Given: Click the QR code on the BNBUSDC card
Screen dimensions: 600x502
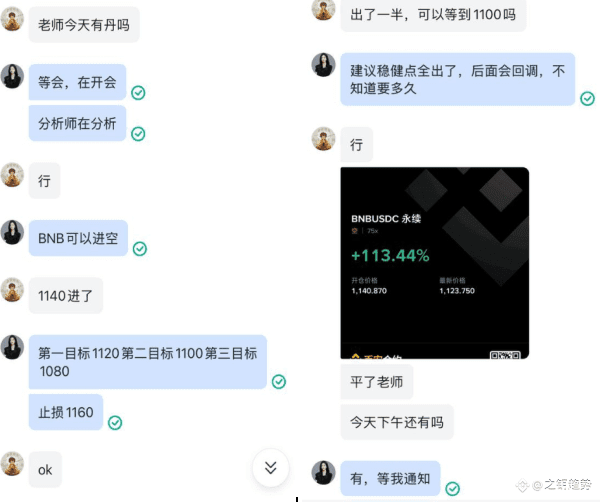Looking at the screenshot, I should click(505, 355).
